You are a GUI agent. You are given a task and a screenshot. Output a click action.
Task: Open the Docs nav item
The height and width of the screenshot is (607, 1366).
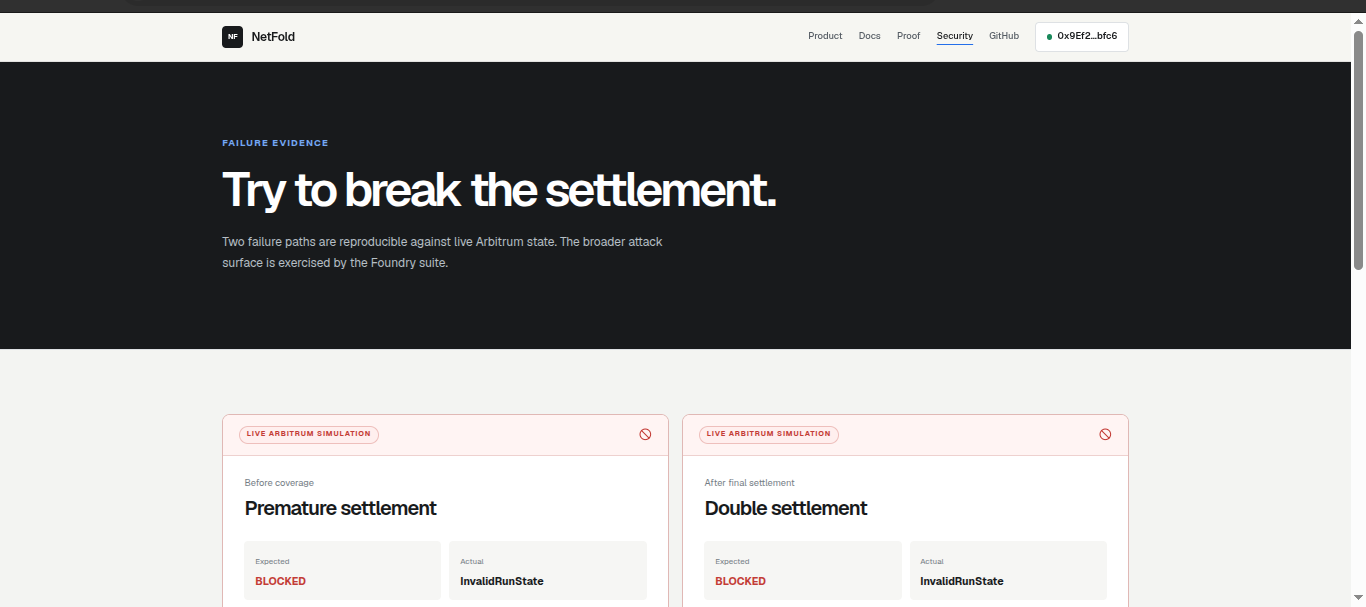(869, 36)
